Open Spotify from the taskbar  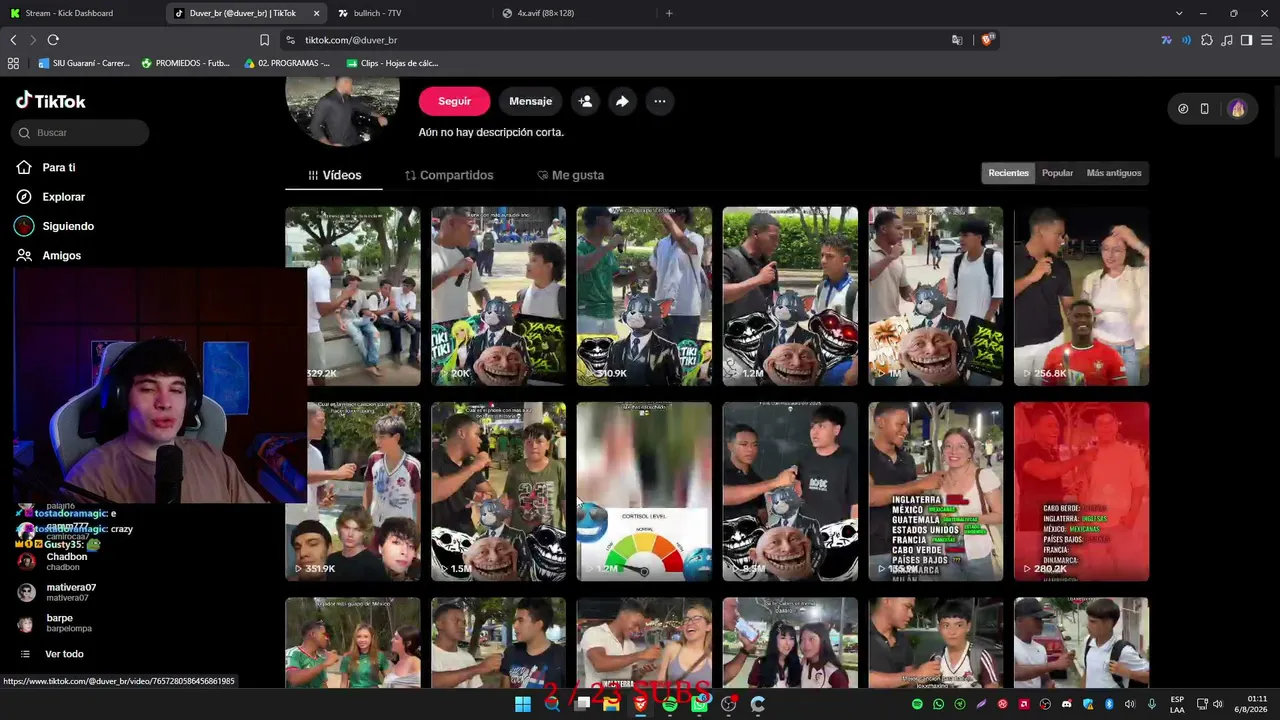click(670, 704)
